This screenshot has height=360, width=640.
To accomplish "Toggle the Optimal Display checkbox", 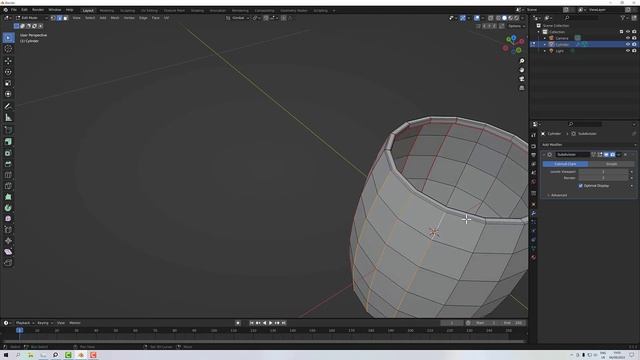I will (580, 186).
